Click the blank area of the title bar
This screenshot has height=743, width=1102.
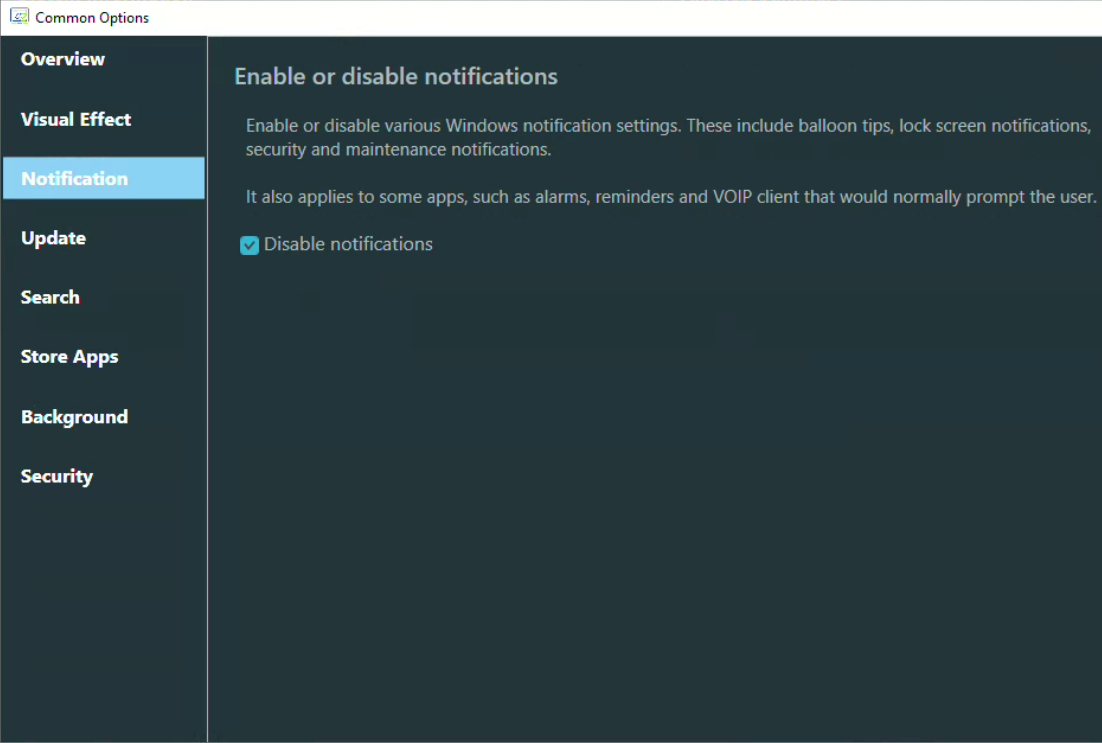600,18
